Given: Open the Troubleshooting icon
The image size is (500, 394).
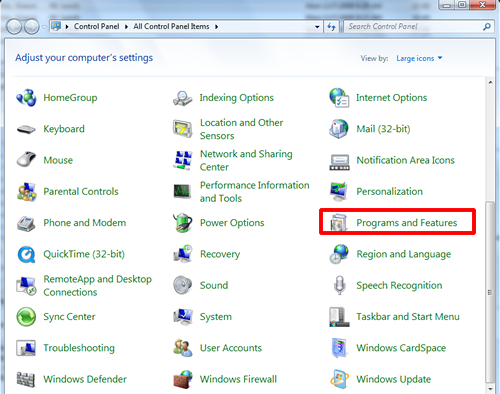Looking at the screenshot, I should click(x=26, y=348).
